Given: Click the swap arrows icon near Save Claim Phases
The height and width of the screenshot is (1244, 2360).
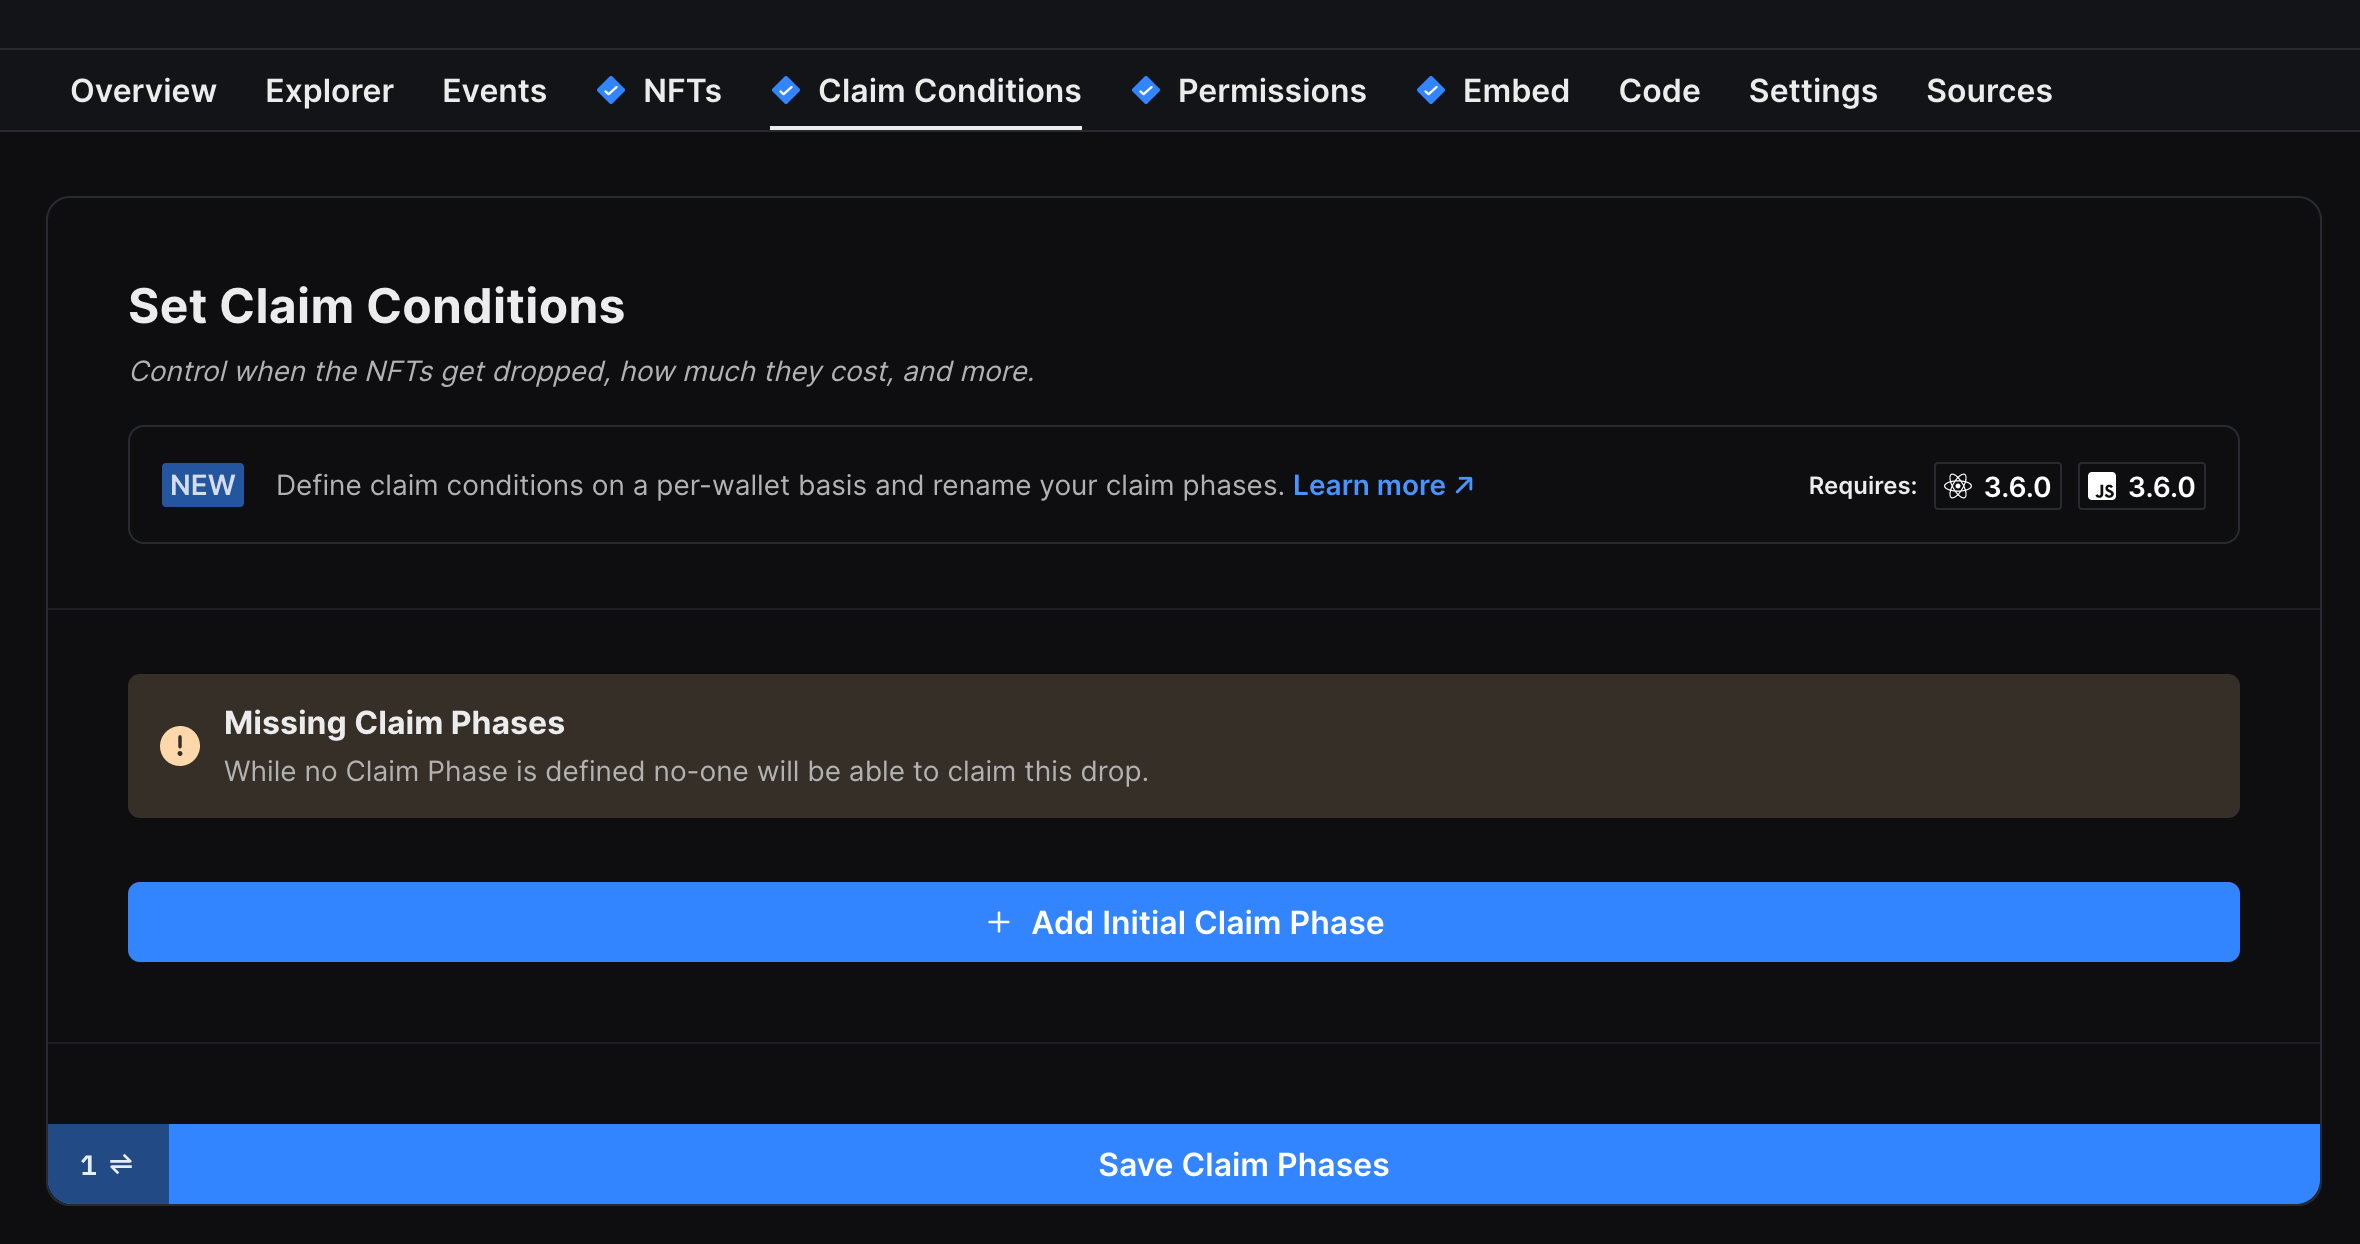Looking at the screenshot, I should click(x=120, y=1164).
